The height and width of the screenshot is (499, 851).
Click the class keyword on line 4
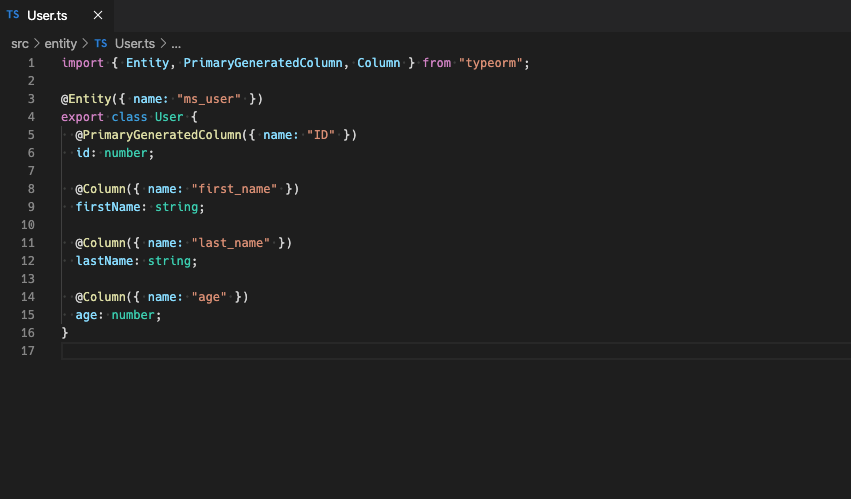[x=129, y=117]
